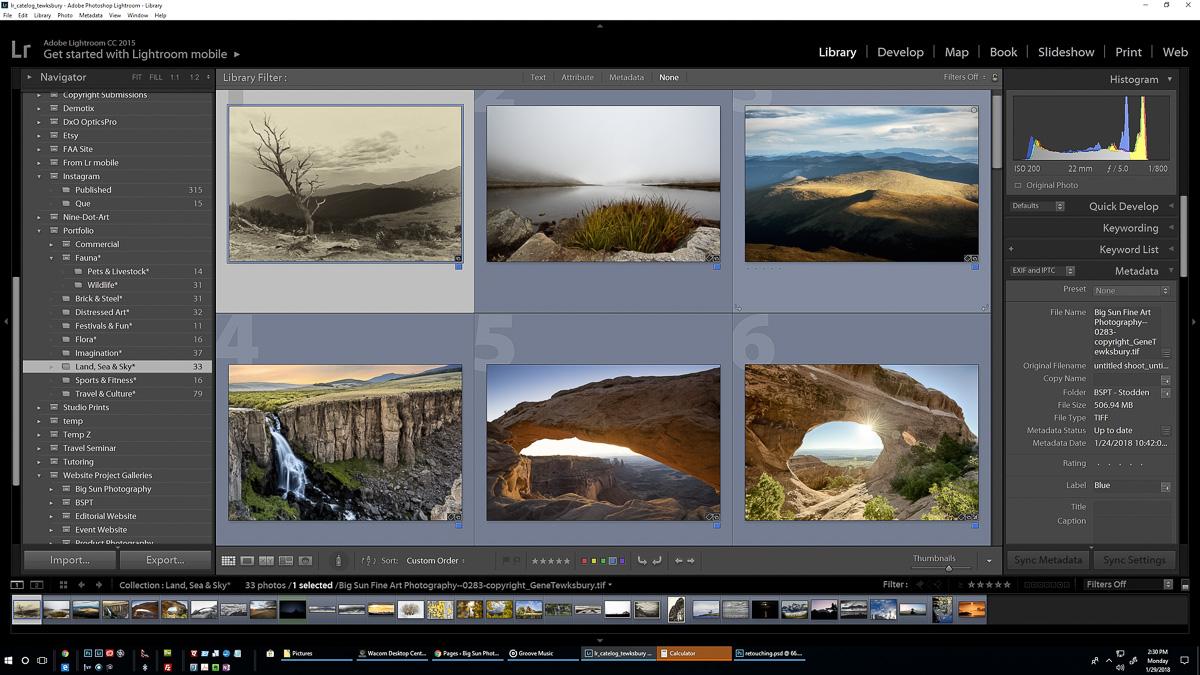The width and height of the screenshot is (1200, 675).
Task: Click the Sync Metadata button
Action: pos(1047,560)
